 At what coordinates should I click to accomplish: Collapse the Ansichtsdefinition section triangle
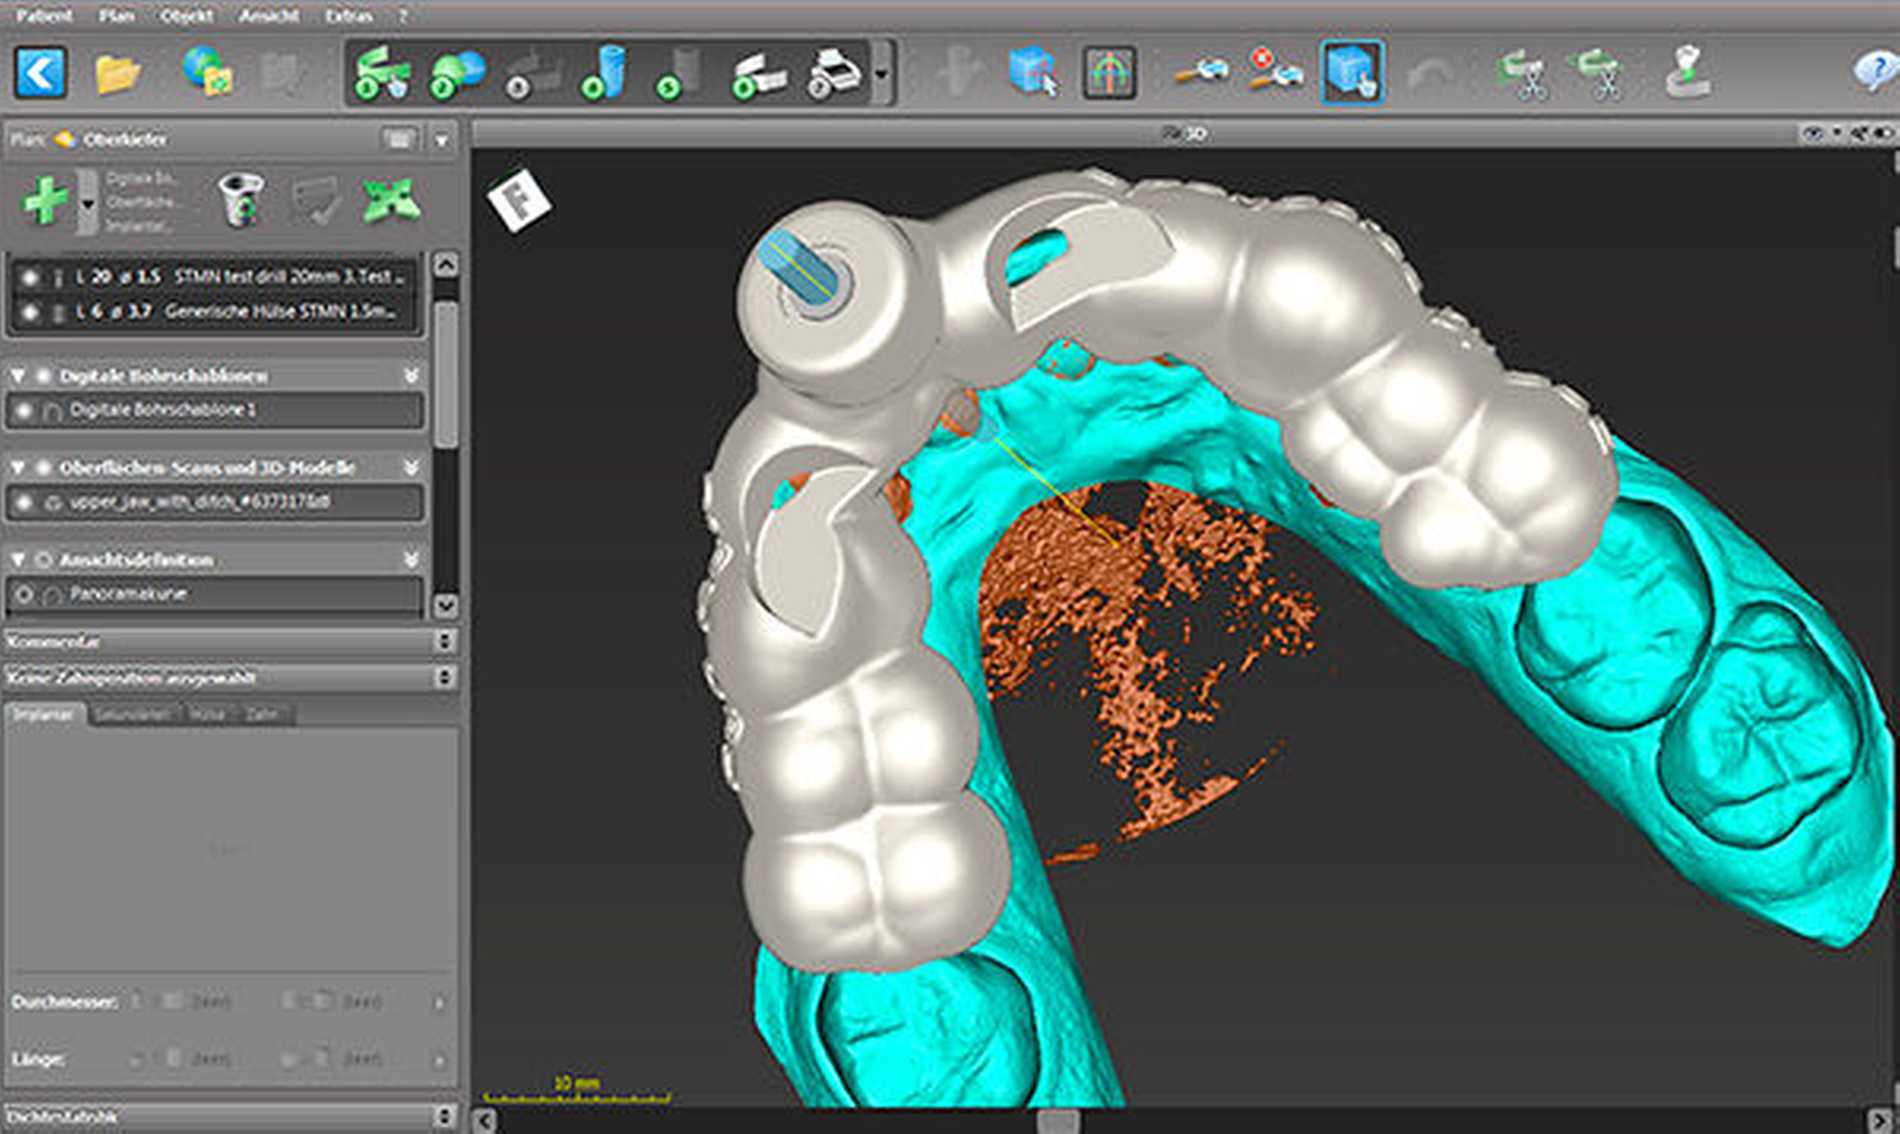point(18,560)
